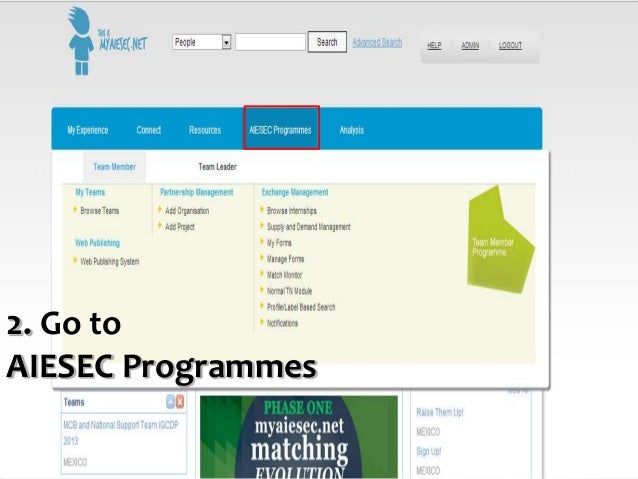Select the AIESEC Programmes menu
638x479 pixels.
pyautogui.click(x=281, y=128)
